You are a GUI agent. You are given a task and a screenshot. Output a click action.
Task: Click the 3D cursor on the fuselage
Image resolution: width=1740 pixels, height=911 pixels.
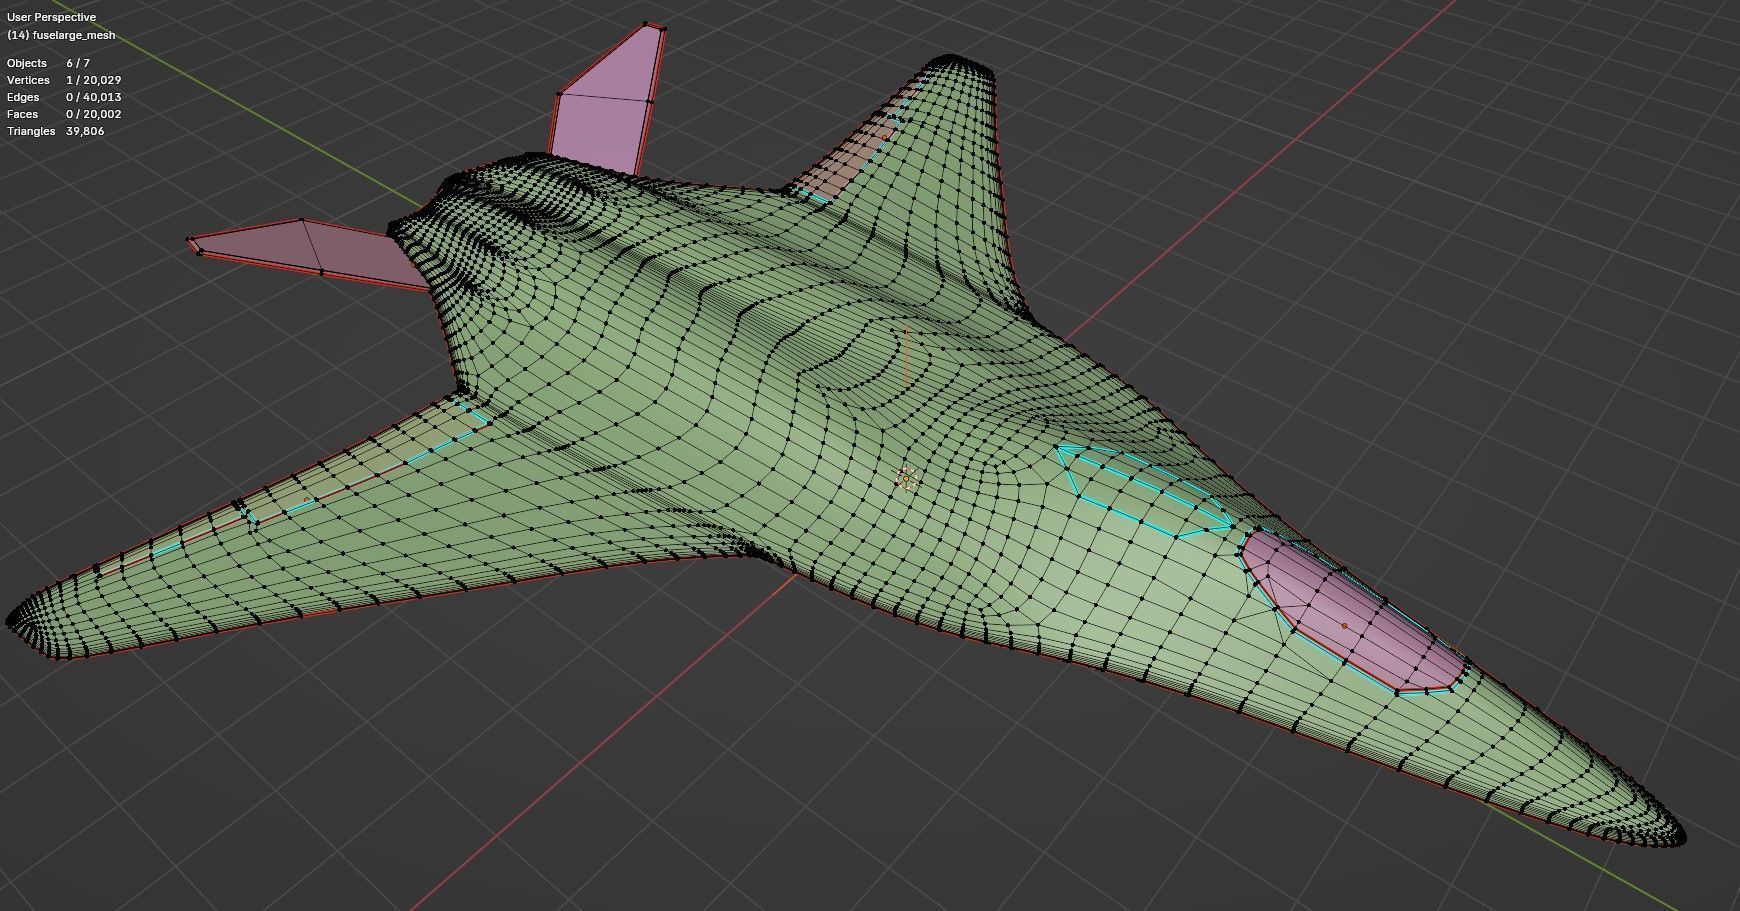pos(906,479)
